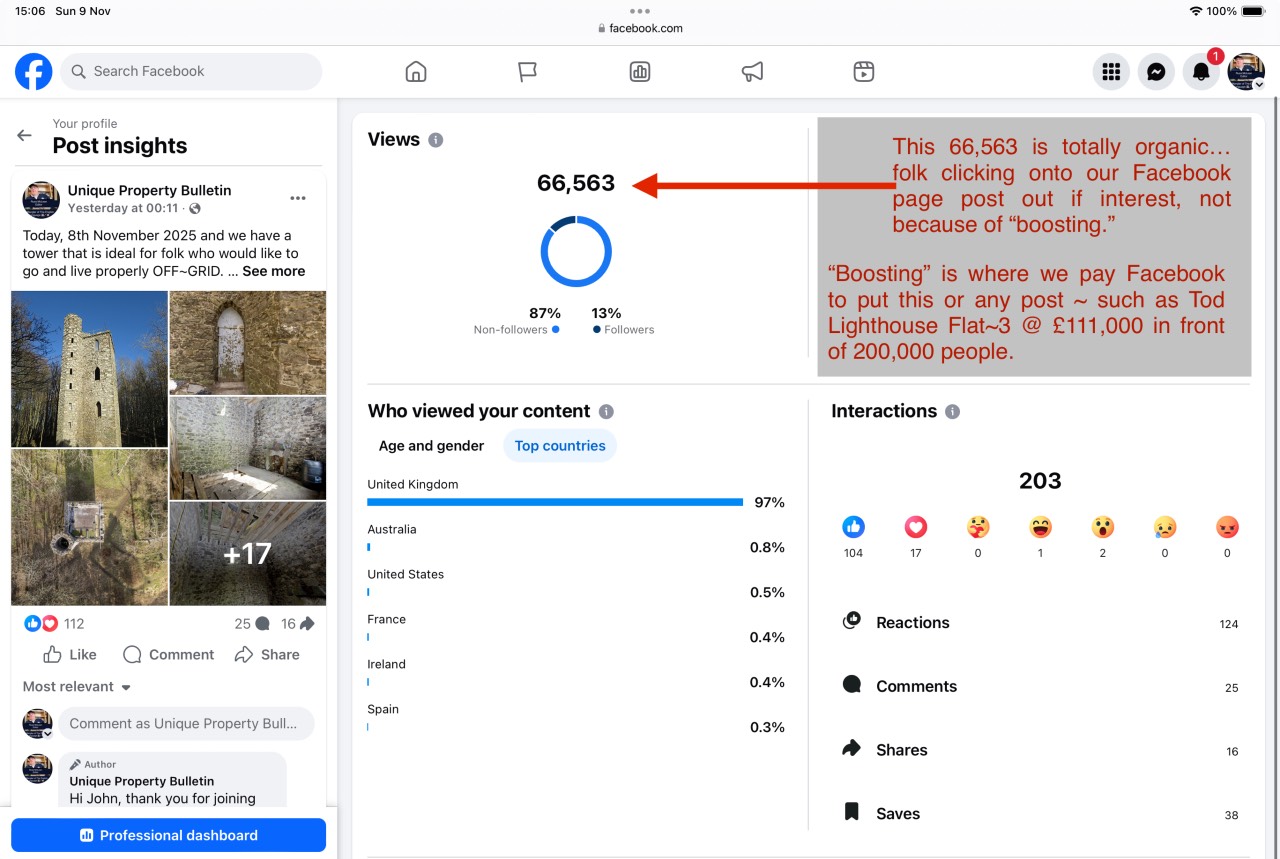Open the Reels video icon
1280x859 pixels.
[864, 72]
